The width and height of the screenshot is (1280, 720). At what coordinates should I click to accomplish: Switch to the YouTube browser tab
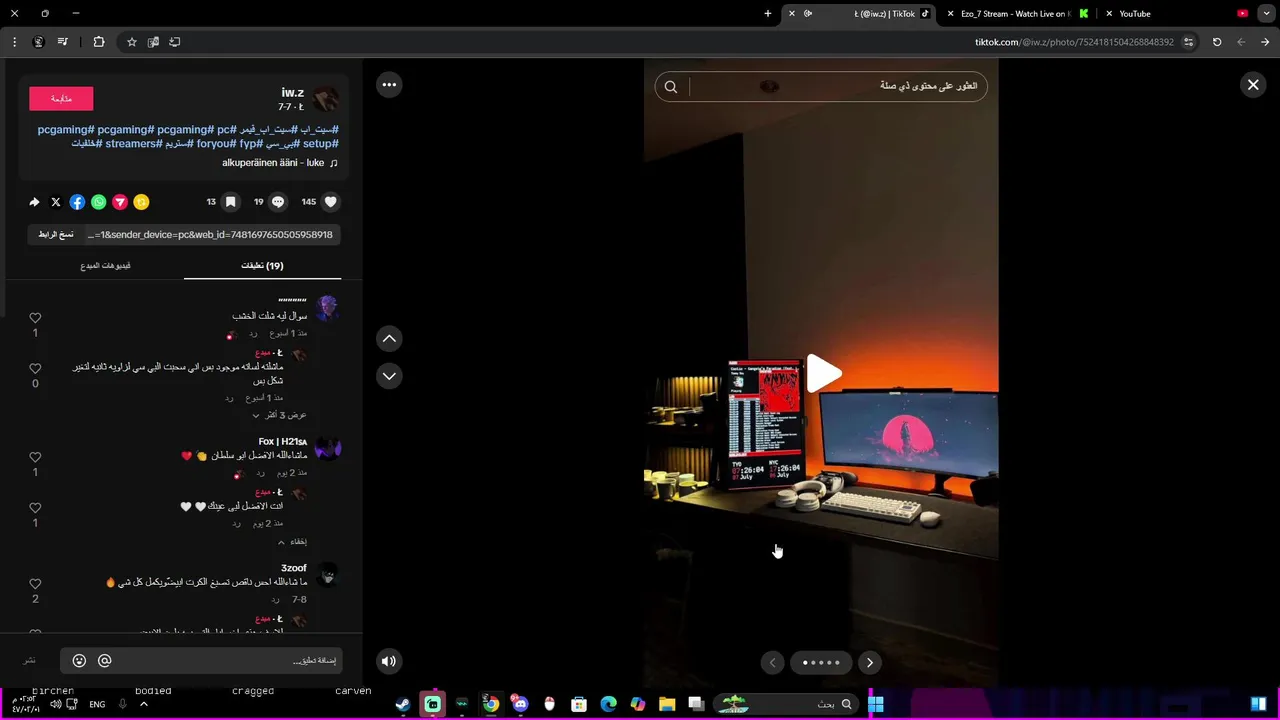(1176, 14)
